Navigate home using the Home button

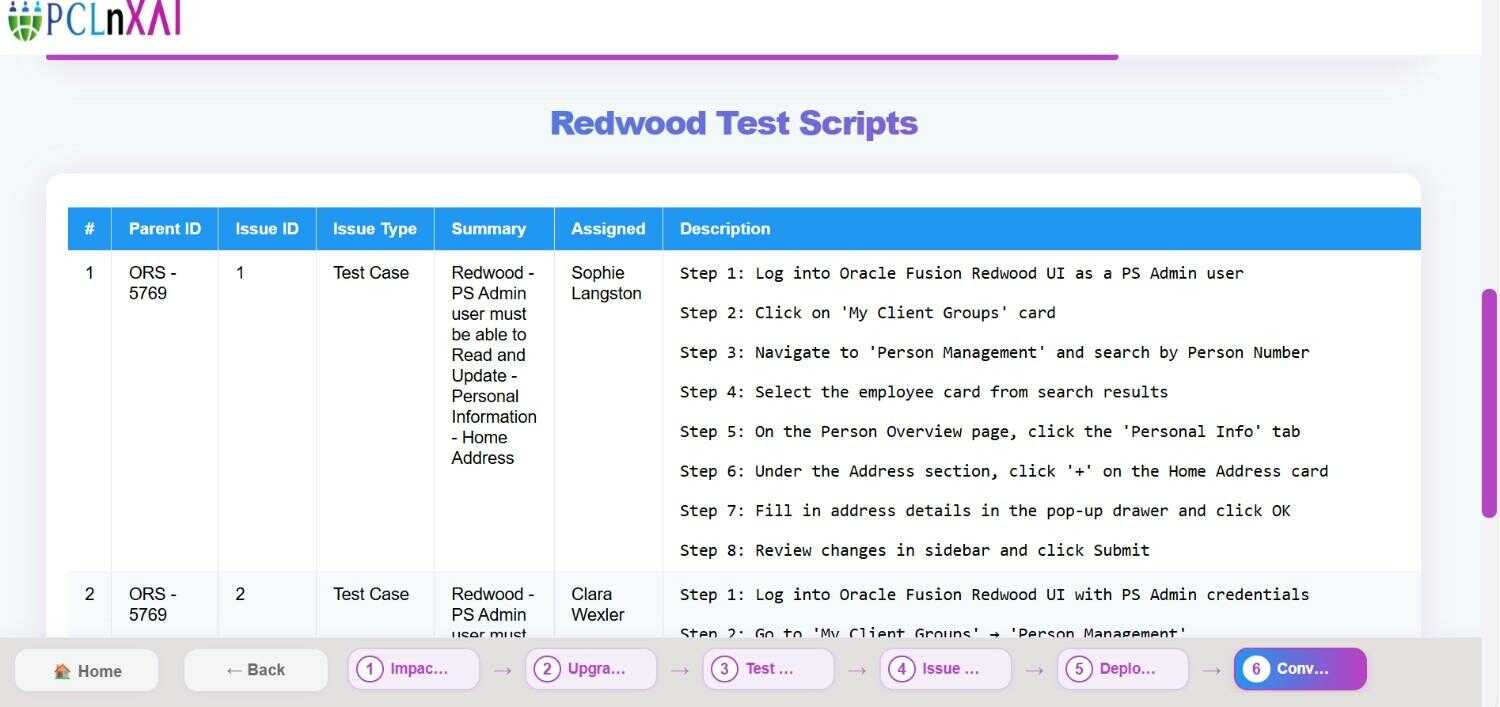(87, 670)
